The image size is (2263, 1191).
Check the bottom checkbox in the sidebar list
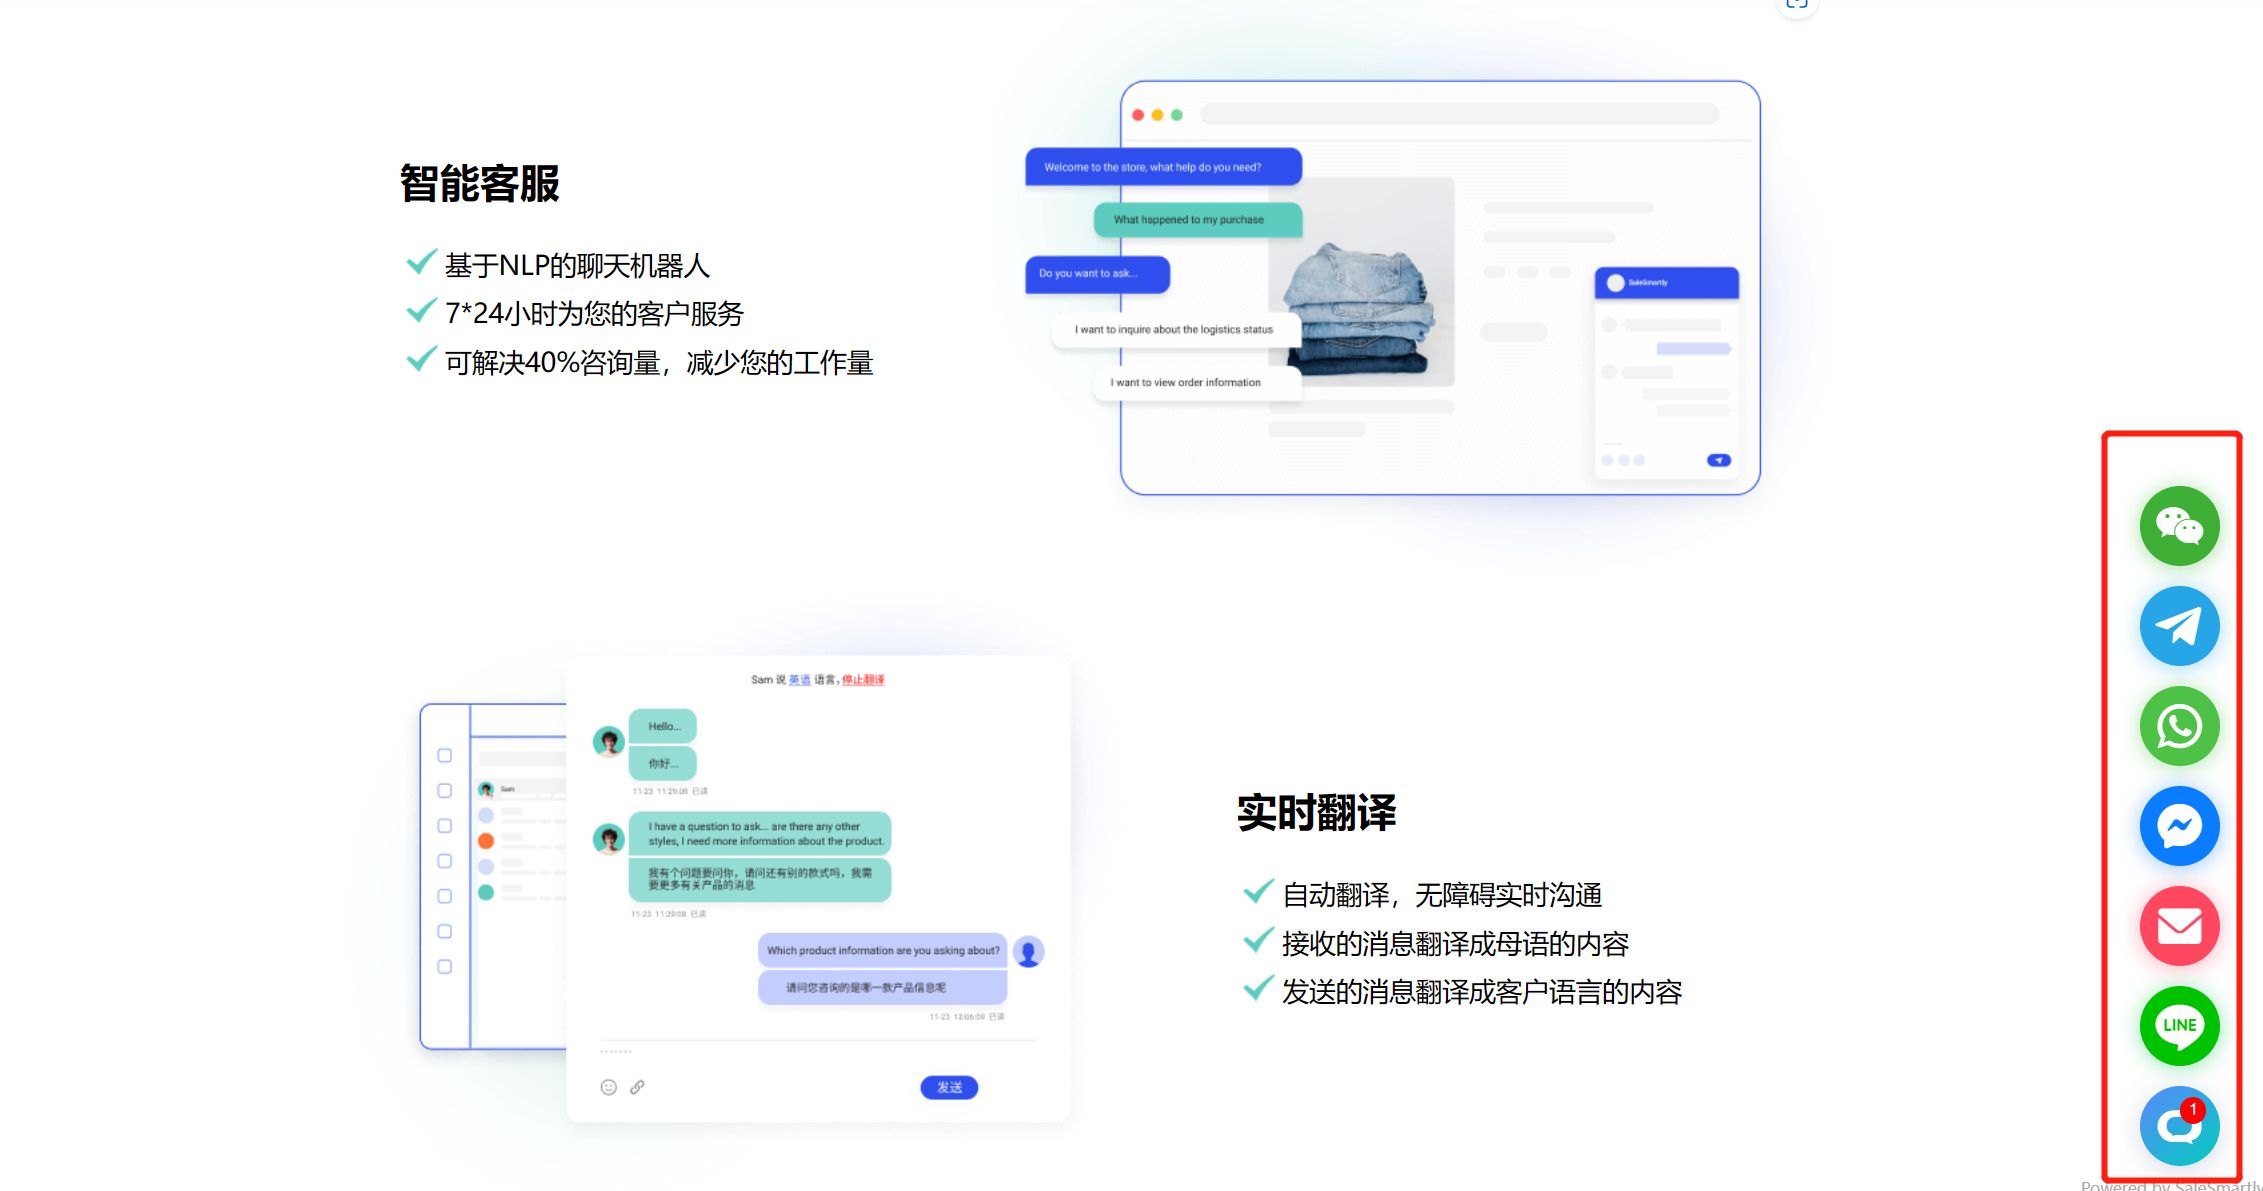(x=445, y=965)
